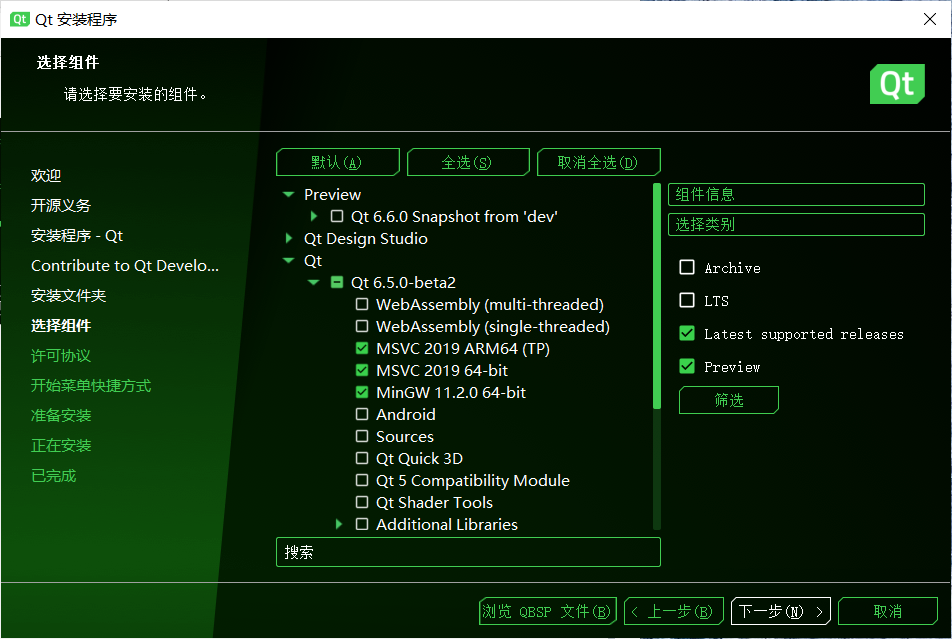The image size is (952, 639).
Task: Collapse the Qt tree node
Action: coord(288,261)
